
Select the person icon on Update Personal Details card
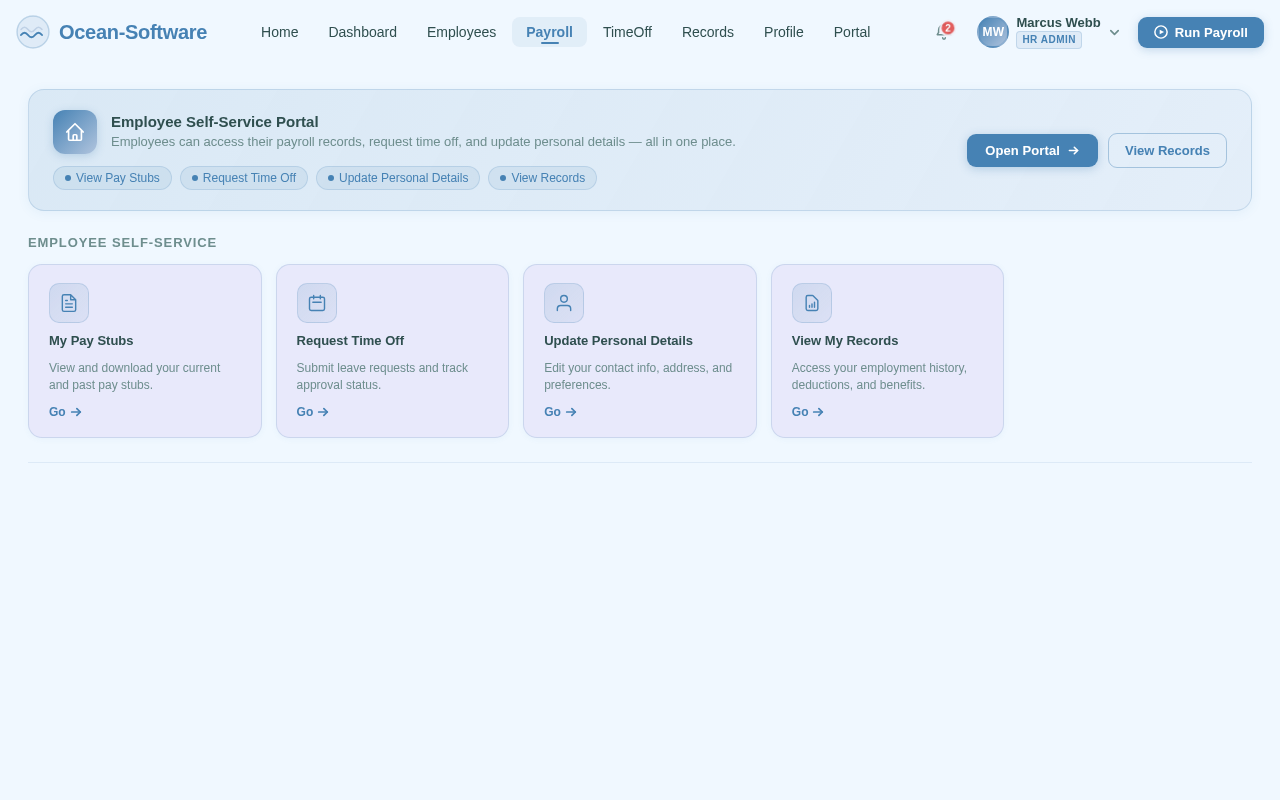[x=564, y=303]
